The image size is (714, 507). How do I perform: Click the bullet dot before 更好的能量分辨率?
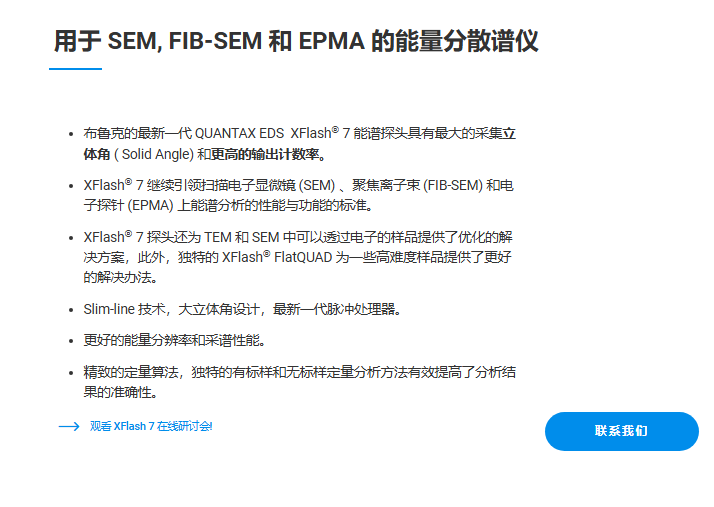pos(71,341)
